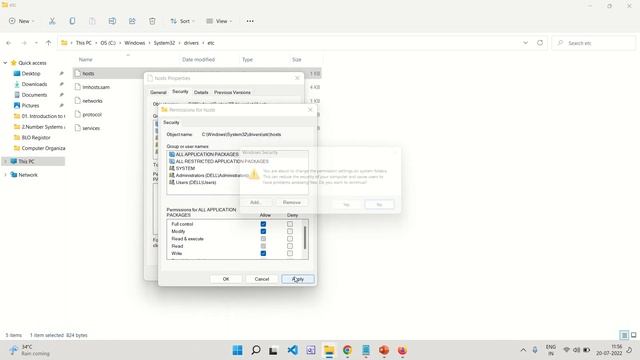Screen dimensions: 640x360
Task: Switch to details view layout icon
Action: (624, 335)
